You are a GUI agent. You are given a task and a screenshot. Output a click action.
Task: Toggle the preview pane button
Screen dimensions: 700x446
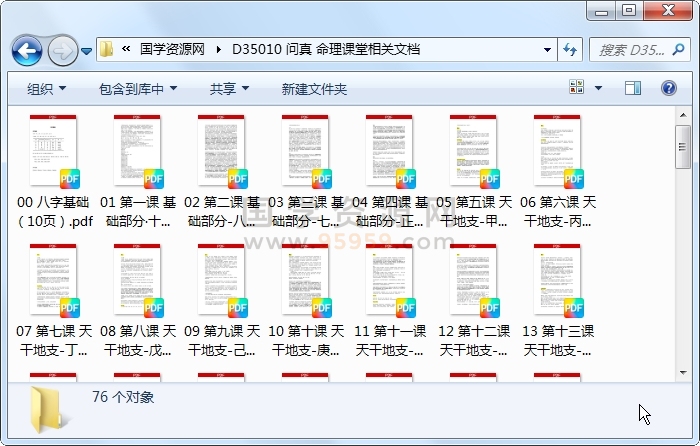633,88
